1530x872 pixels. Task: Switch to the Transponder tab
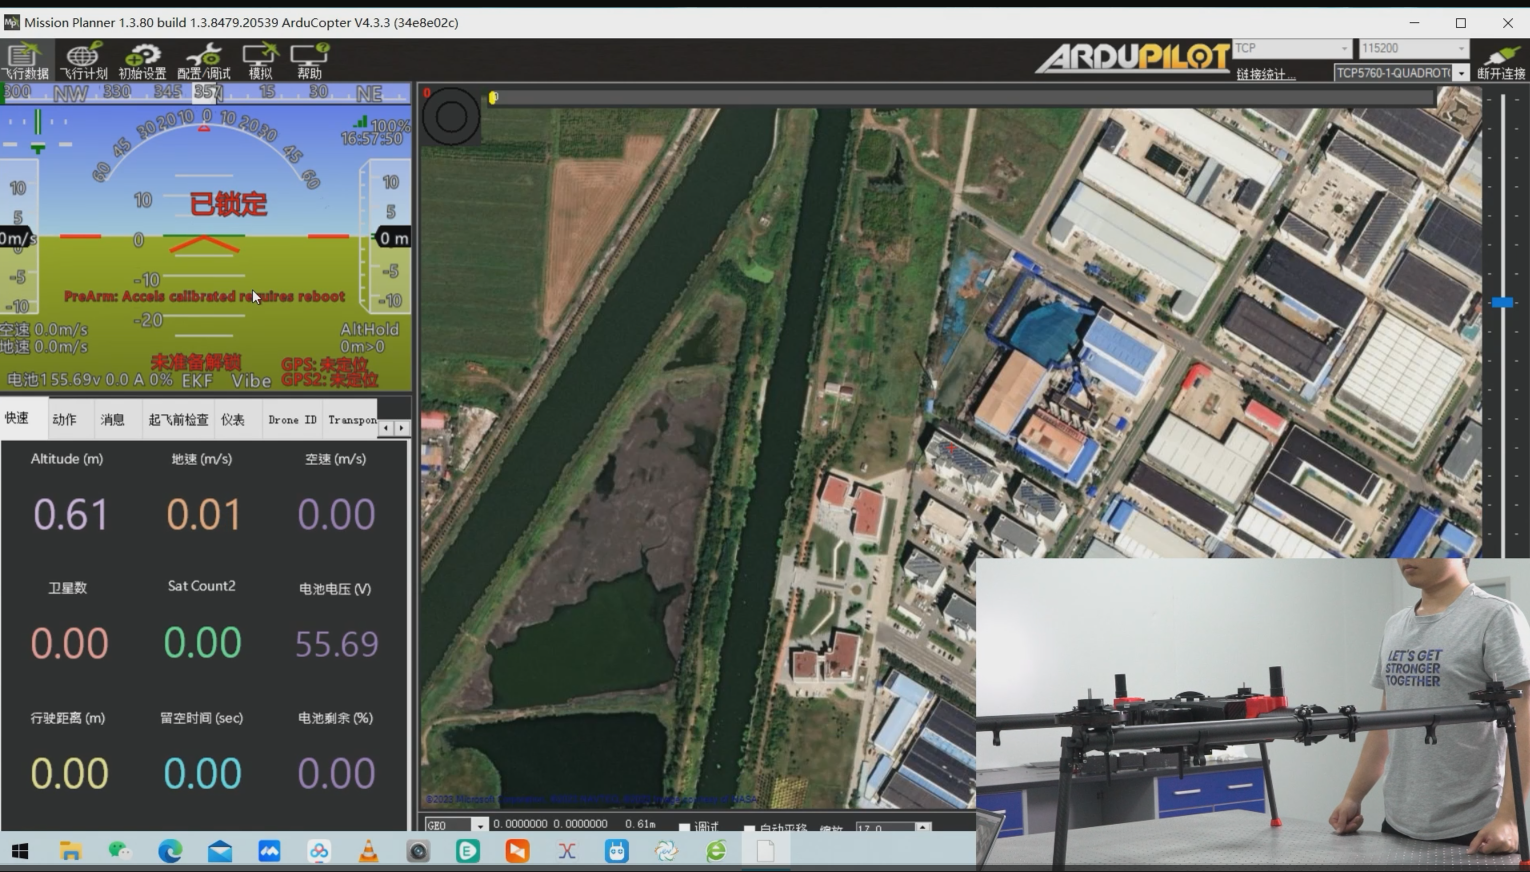[x=352, y=420]
